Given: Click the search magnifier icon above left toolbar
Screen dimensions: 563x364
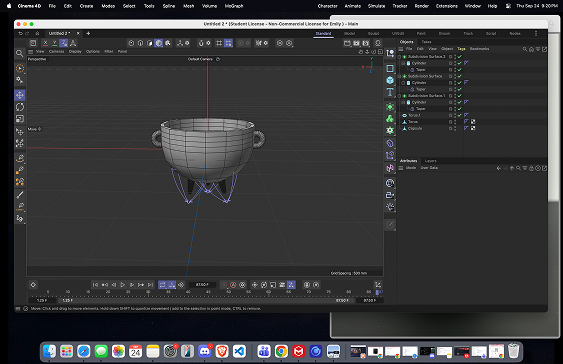Looking at the screenshot, I should (x=19, y=53).
